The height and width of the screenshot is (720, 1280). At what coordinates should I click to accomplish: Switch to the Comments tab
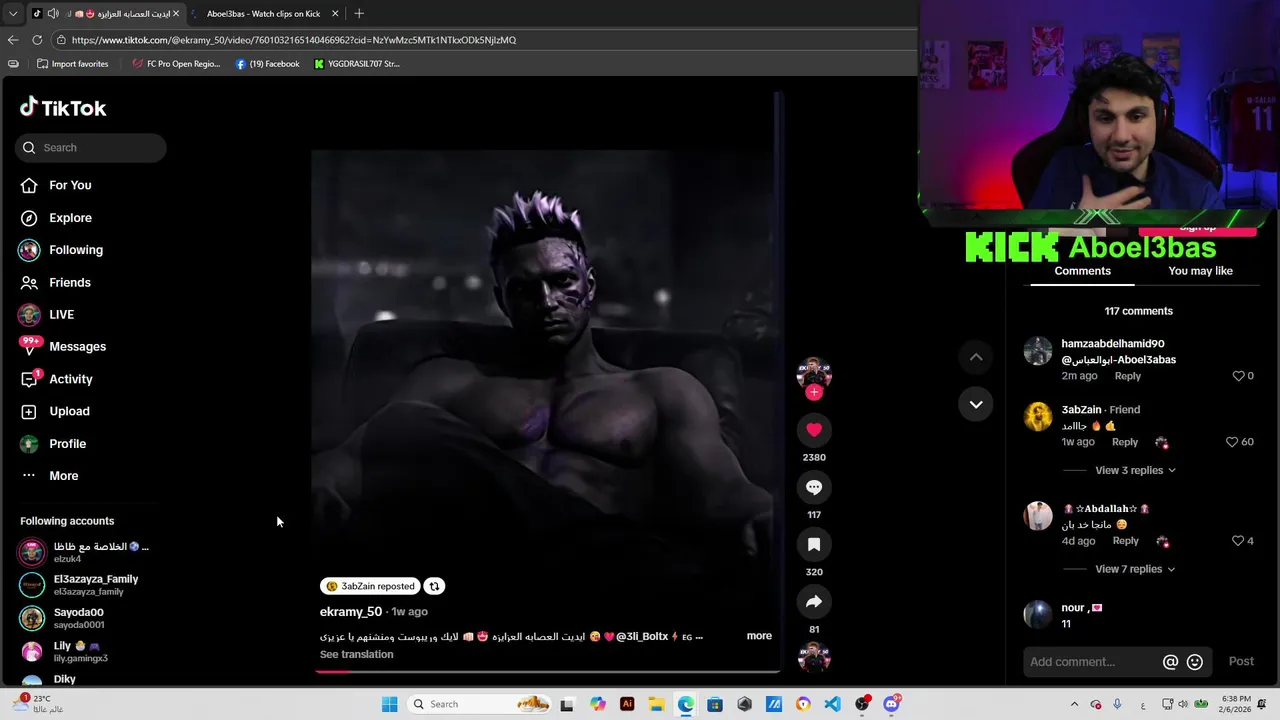[x=1082, y=271]
